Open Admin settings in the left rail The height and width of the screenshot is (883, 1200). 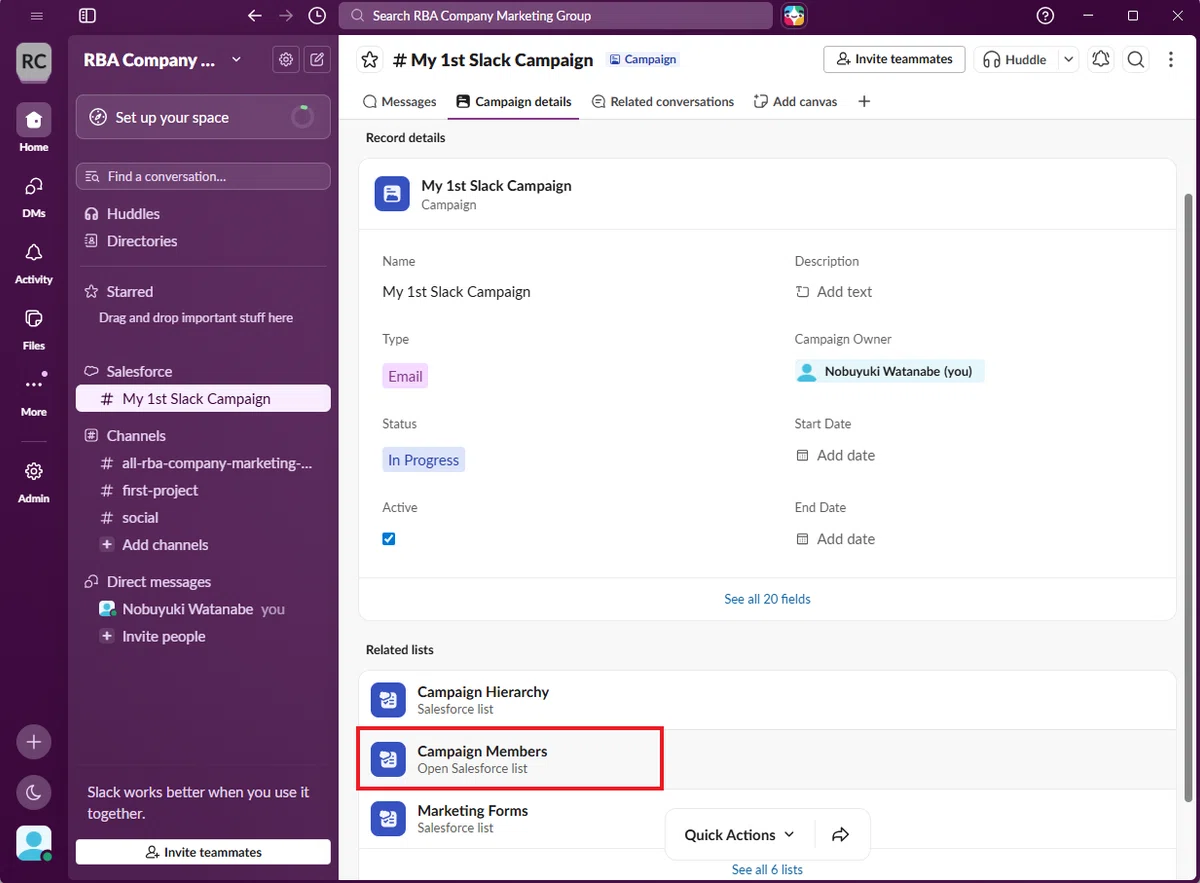click(34, 480)
